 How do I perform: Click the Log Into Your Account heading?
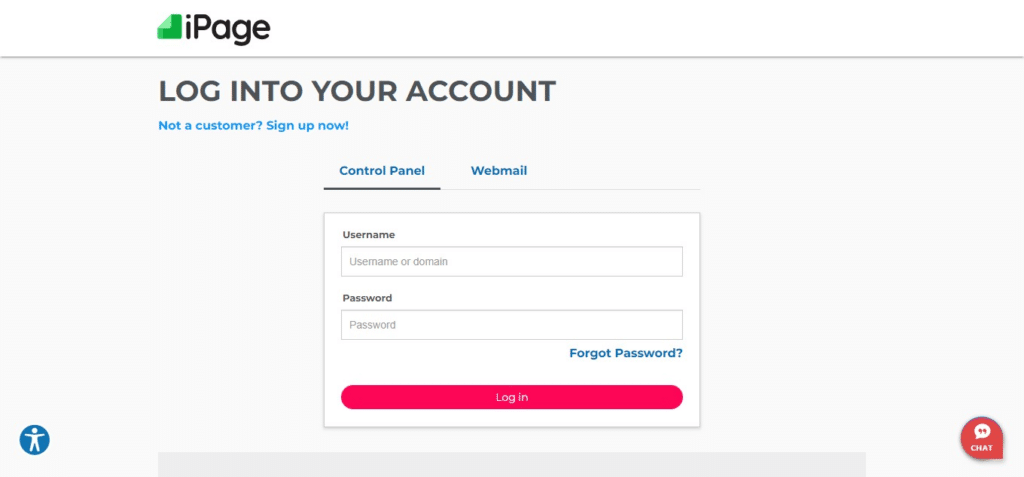coord(357,91)
